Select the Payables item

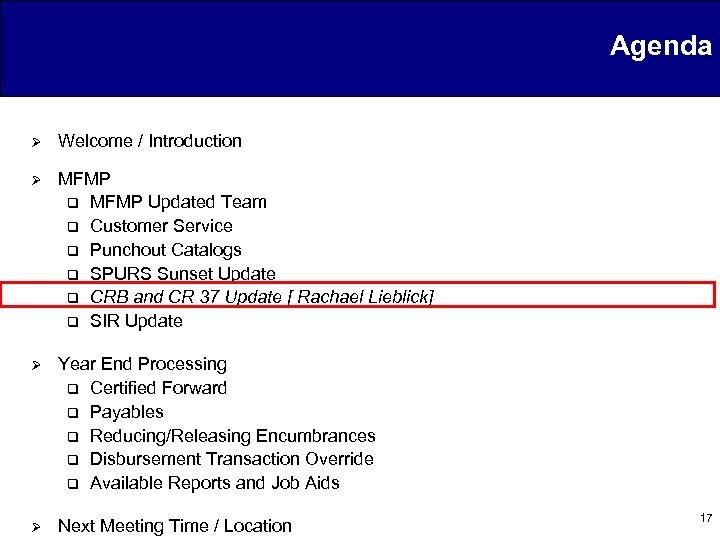(x=127, y=412)
